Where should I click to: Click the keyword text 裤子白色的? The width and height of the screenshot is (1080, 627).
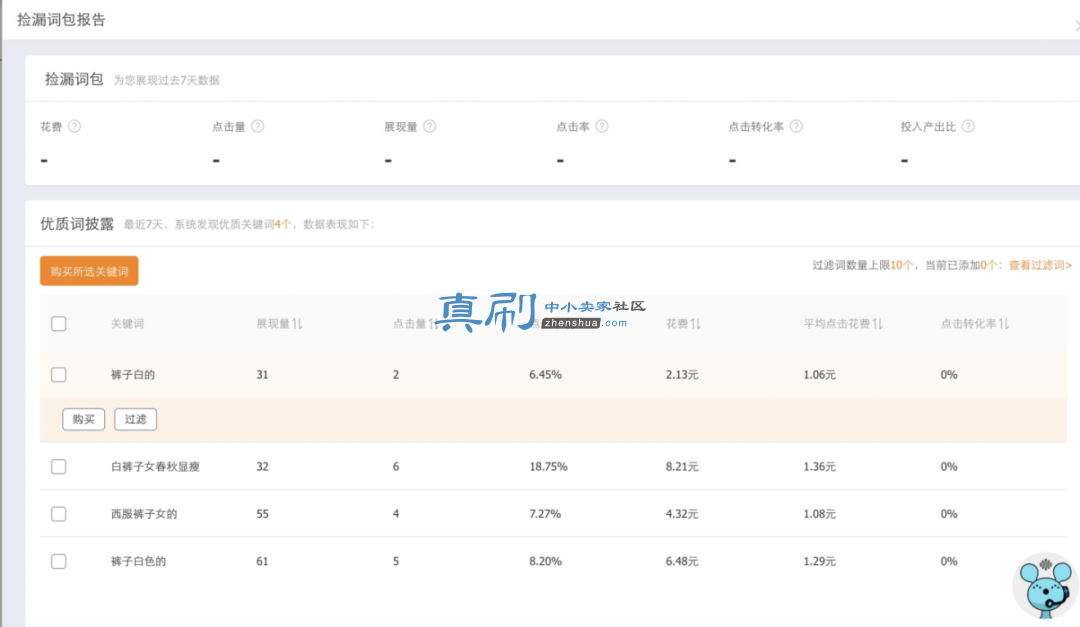[138, 562]
